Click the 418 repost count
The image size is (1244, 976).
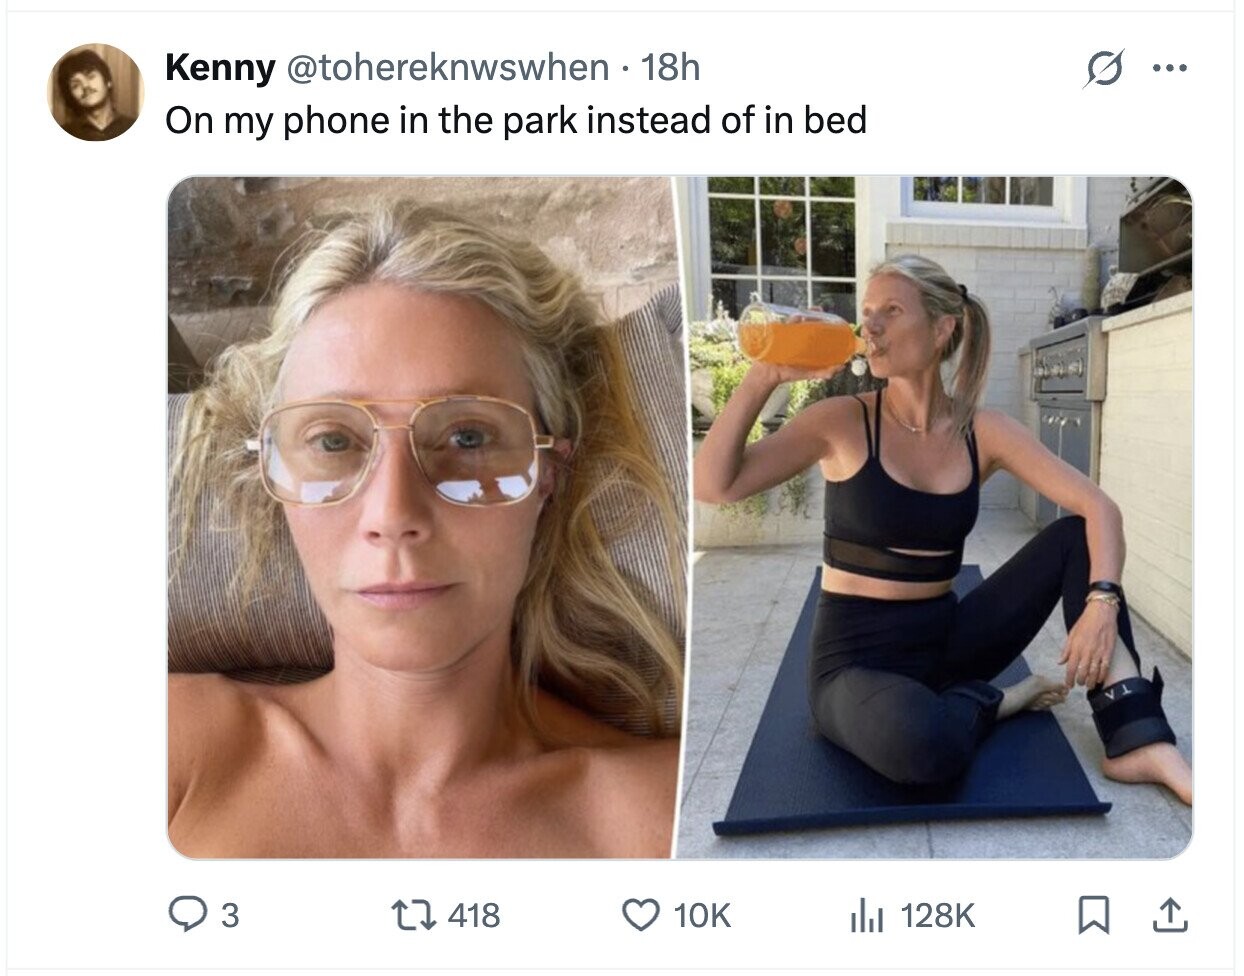point(474,915)
